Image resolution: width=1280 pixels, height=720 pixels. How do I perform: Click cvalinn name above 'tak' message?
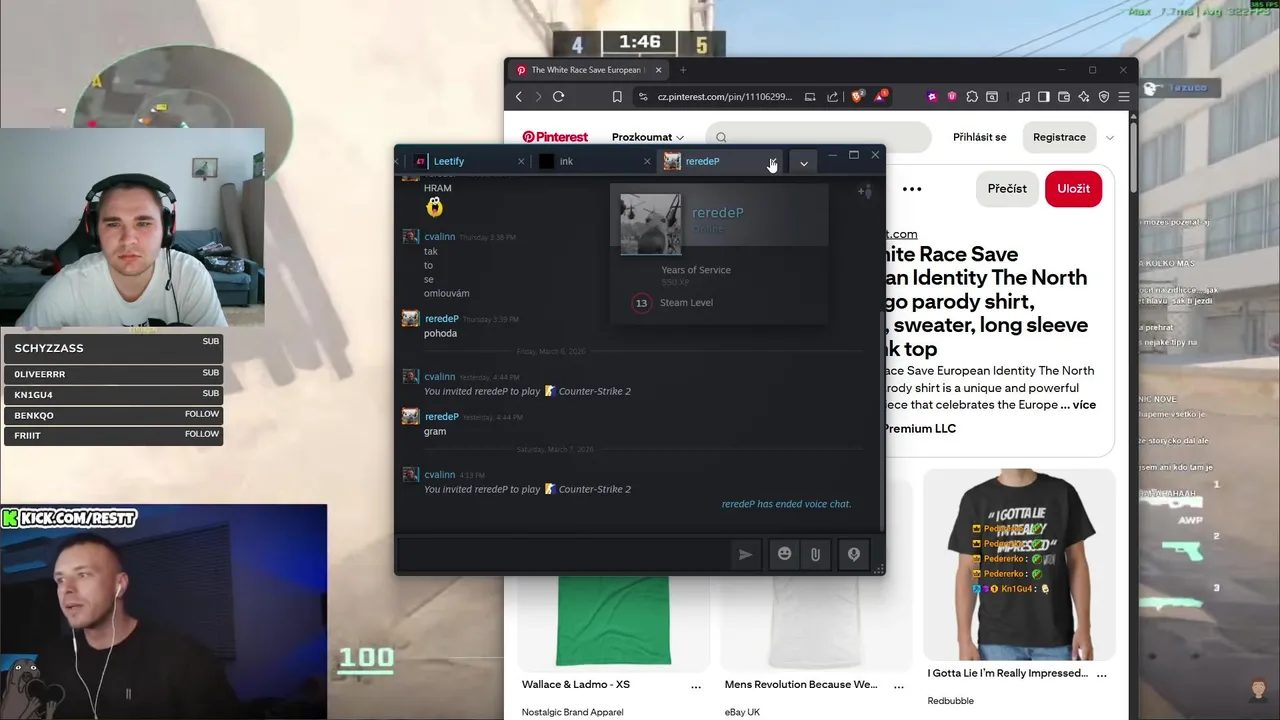440,237
